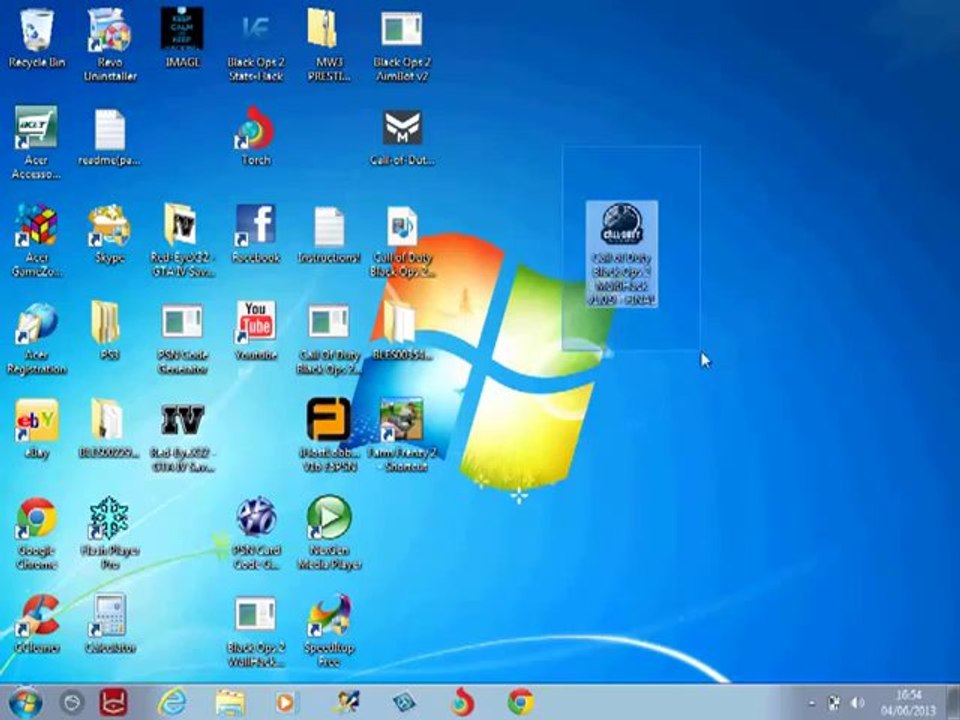Select the Instructions! text document

coord(329,234)
